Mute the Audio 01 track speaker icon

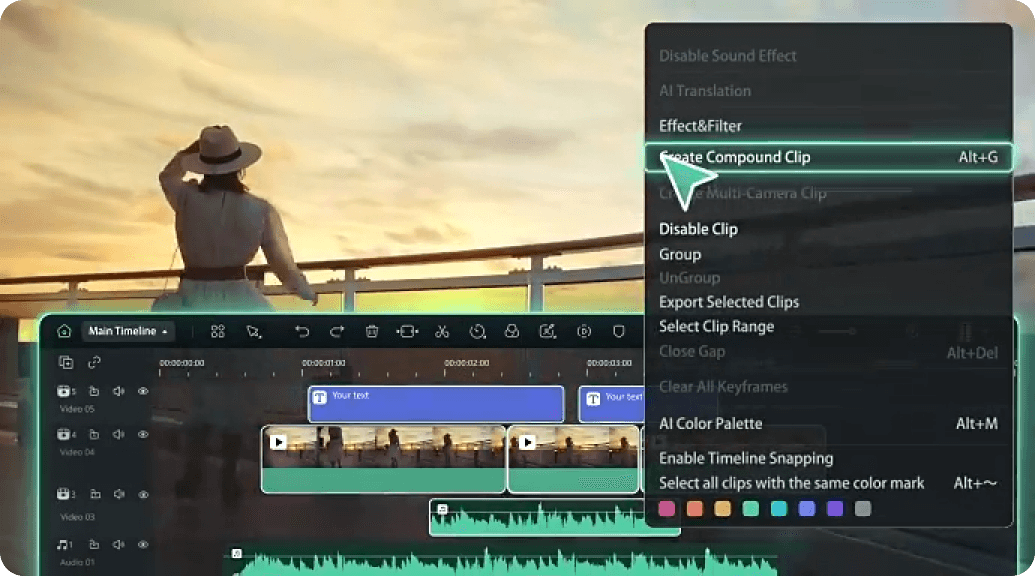point(117,544)
